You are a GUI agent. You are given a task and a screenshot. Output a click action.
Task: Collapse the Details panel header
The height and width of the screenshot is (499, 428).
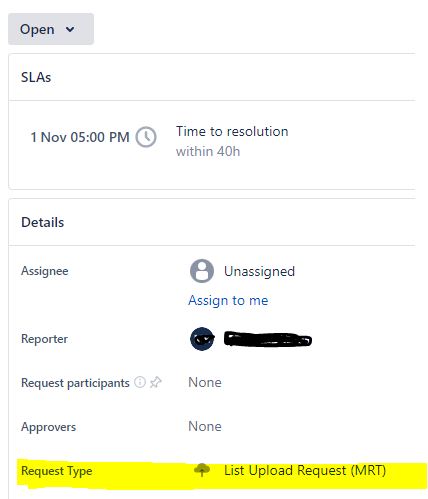pos(212,222)
